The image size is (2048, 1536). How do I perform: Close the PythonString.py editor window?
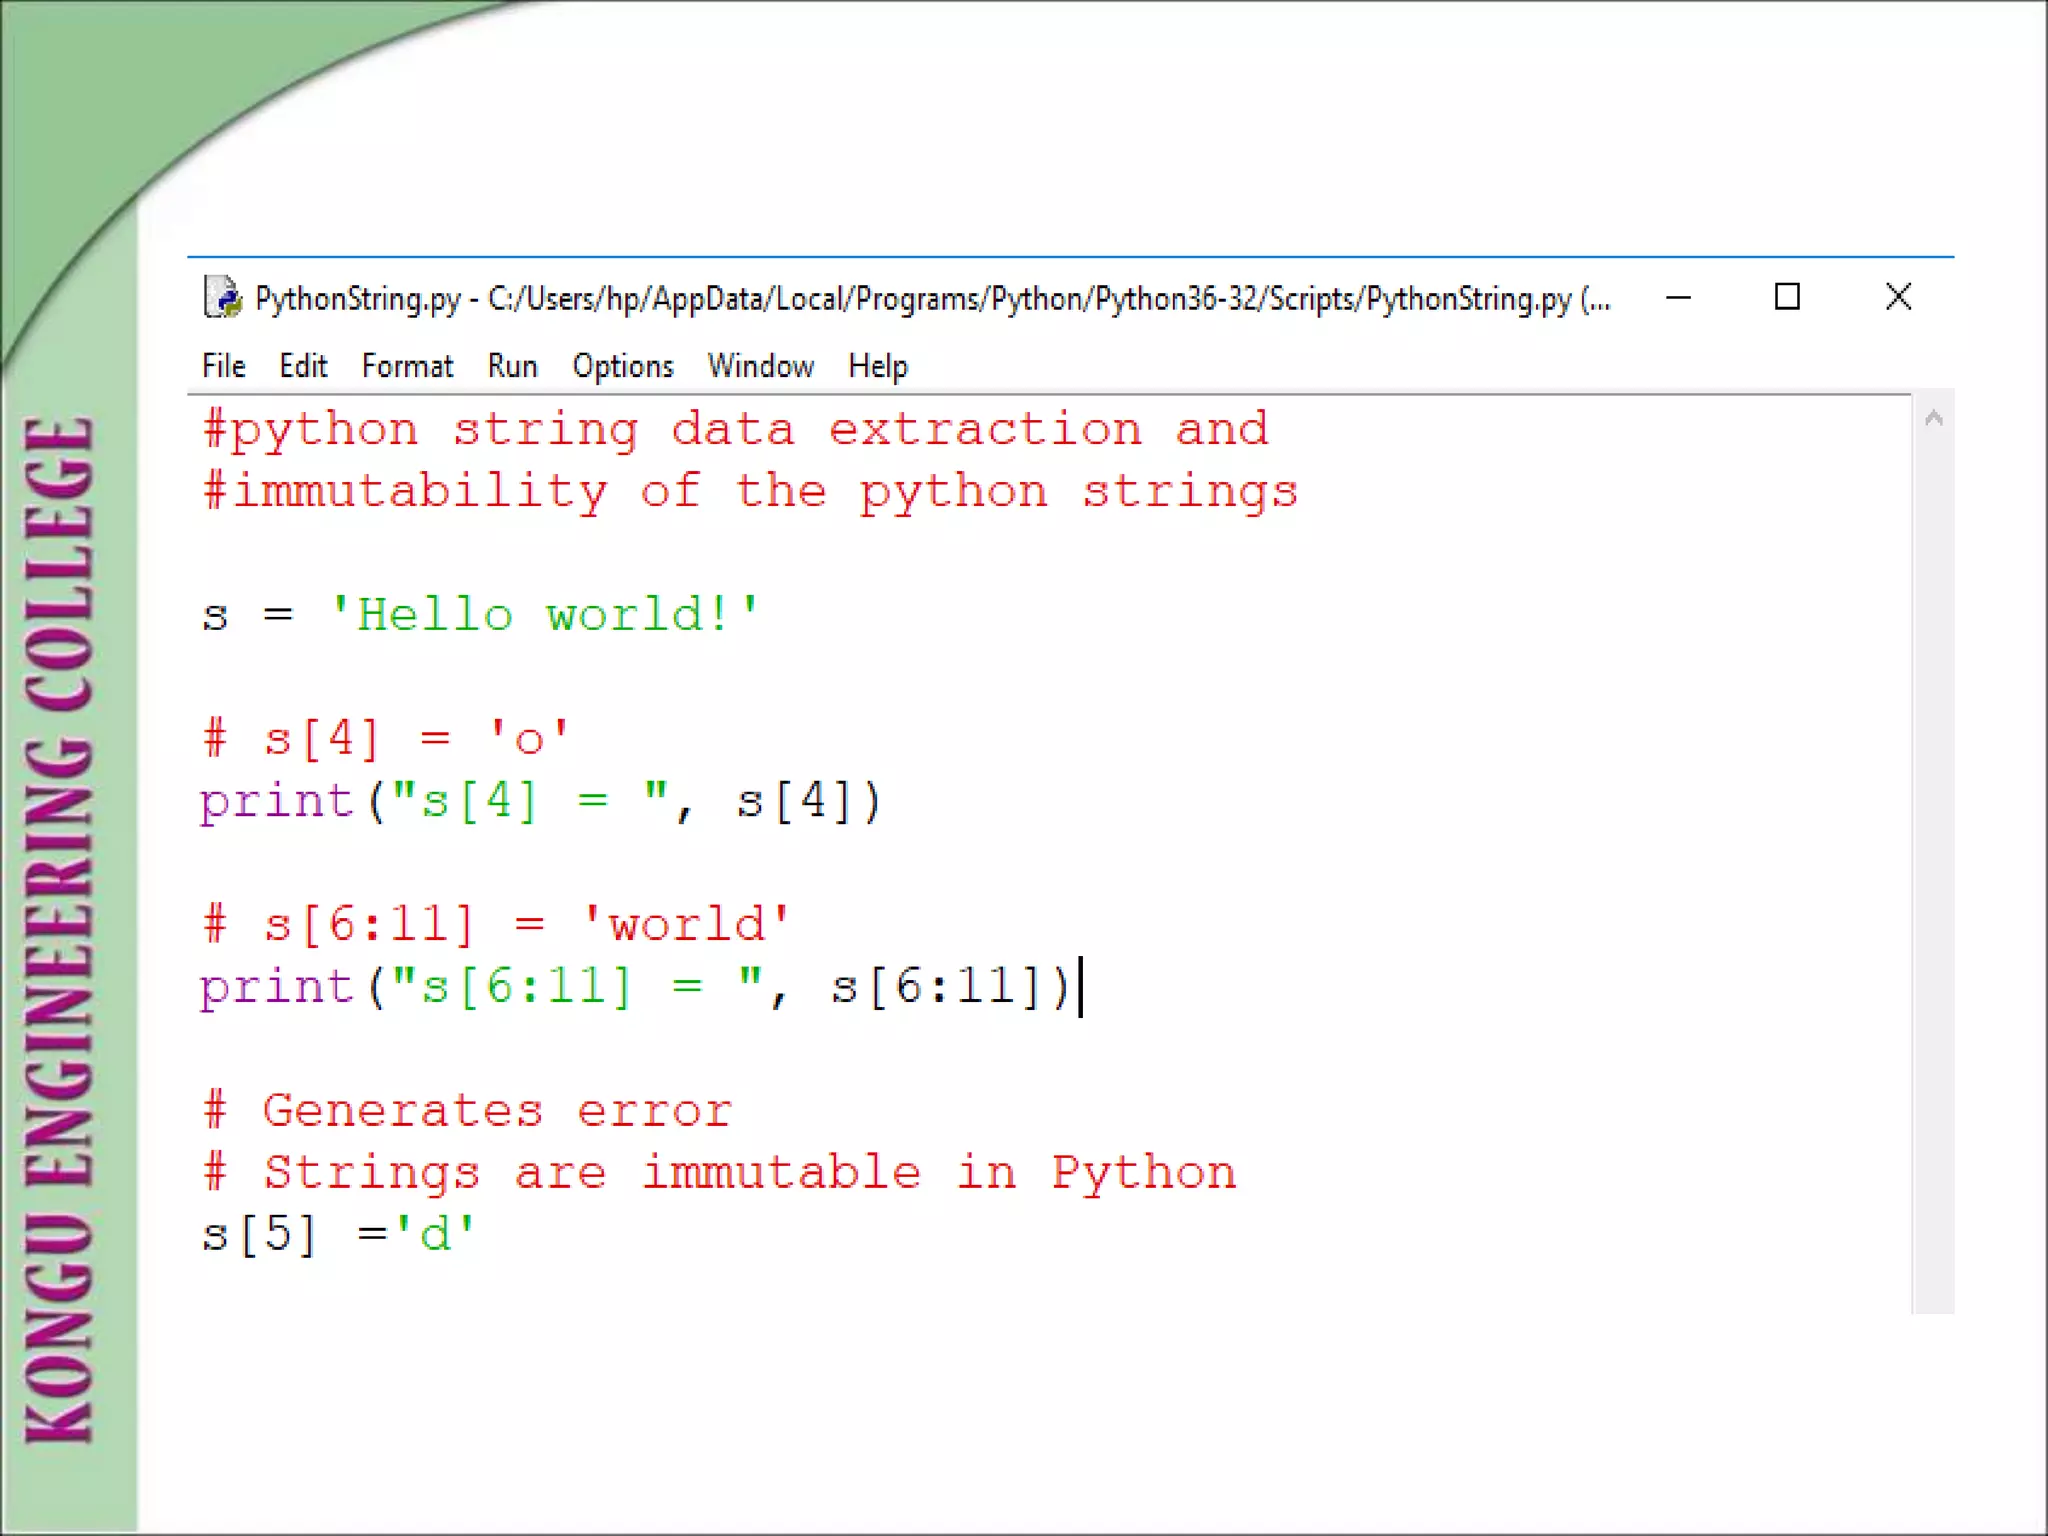click(1897, 297)
